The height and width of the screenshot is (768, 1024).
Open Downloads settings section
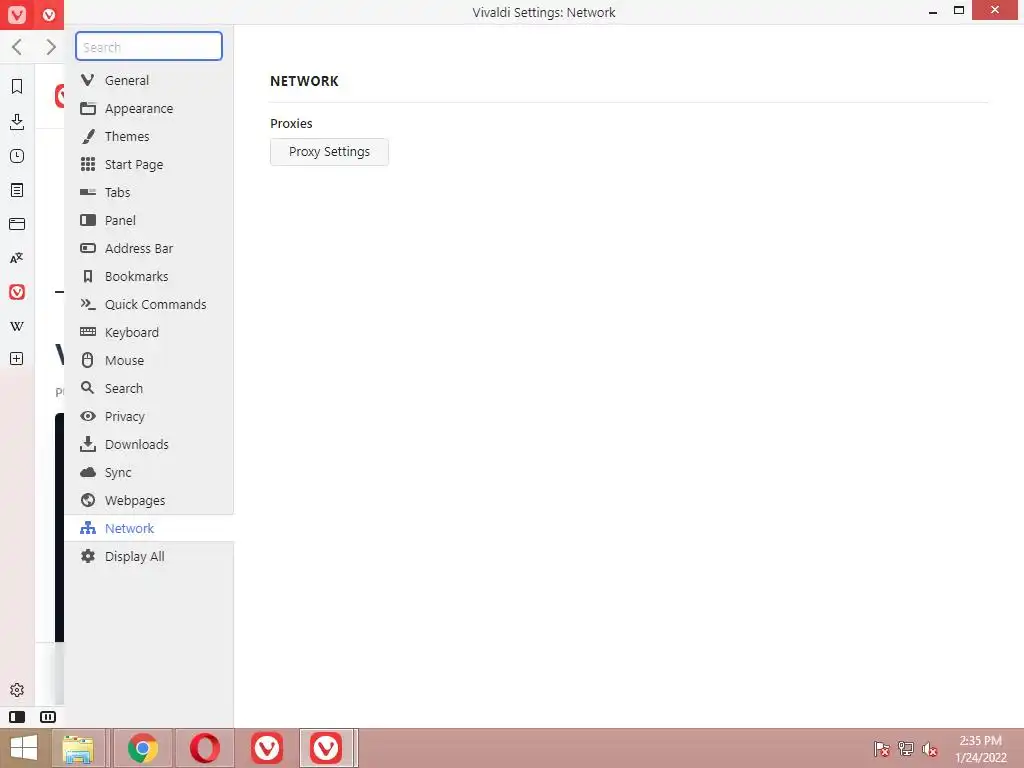click(149, 445)
